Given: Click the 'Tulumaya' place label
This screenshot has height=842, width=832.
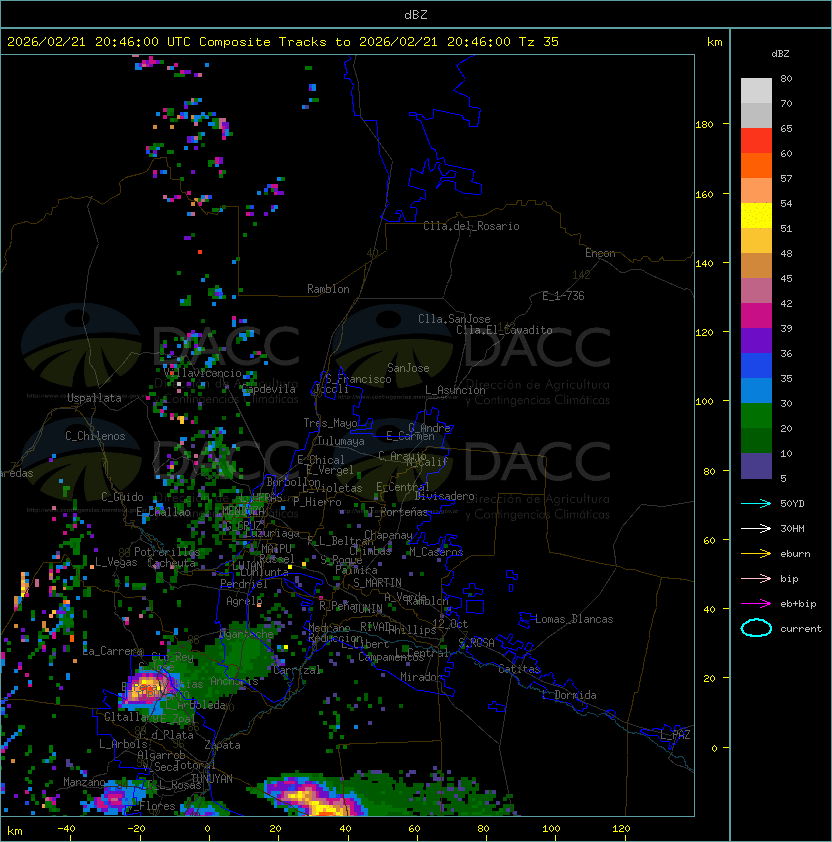Looking at the screenshot, I should point(341,441).
